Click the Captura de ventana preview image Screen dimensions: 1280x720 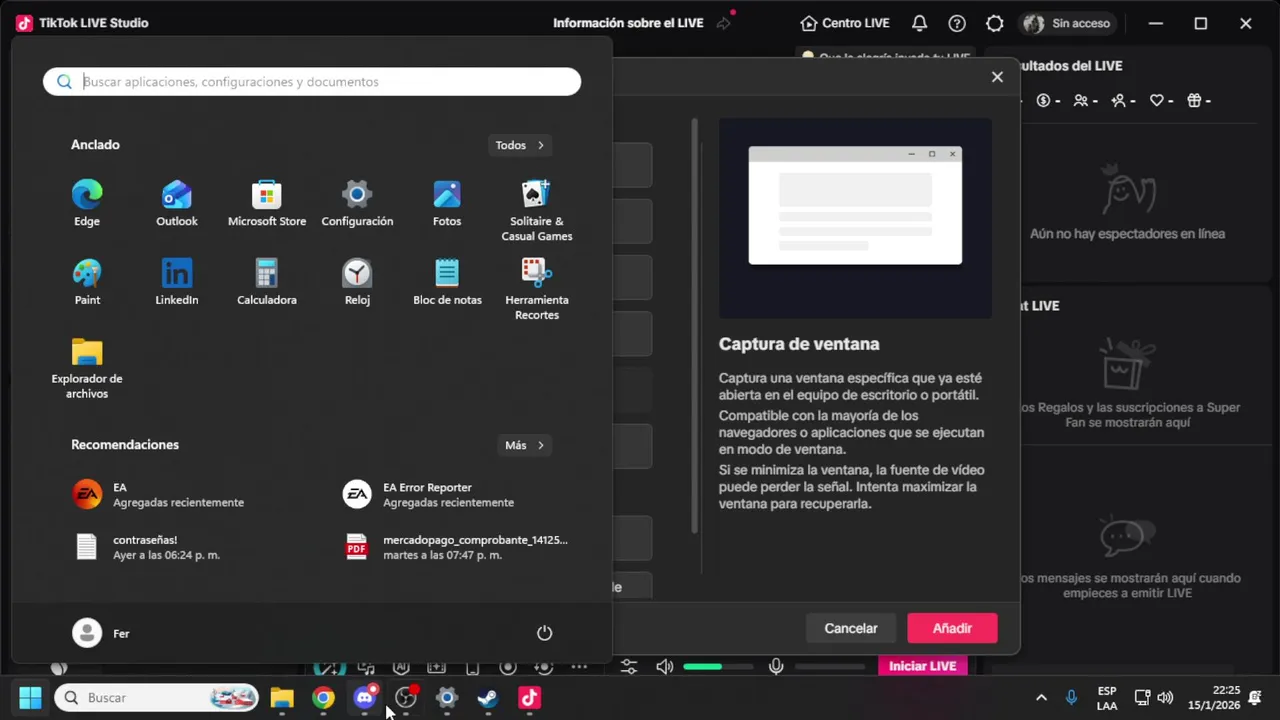click(855, 218)
